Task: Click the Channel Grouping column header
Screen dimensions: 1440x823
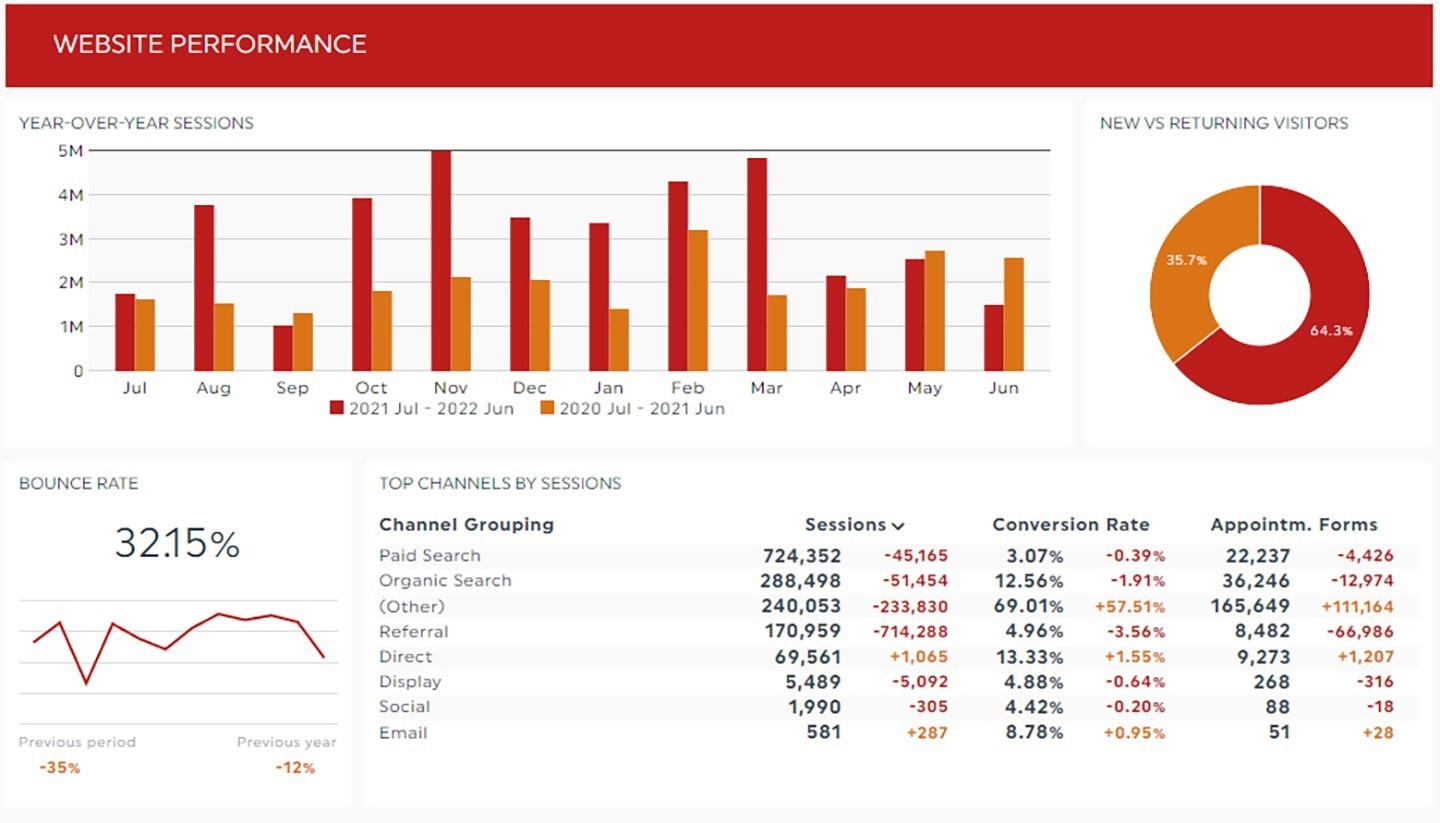Action: tap(466, 525)
